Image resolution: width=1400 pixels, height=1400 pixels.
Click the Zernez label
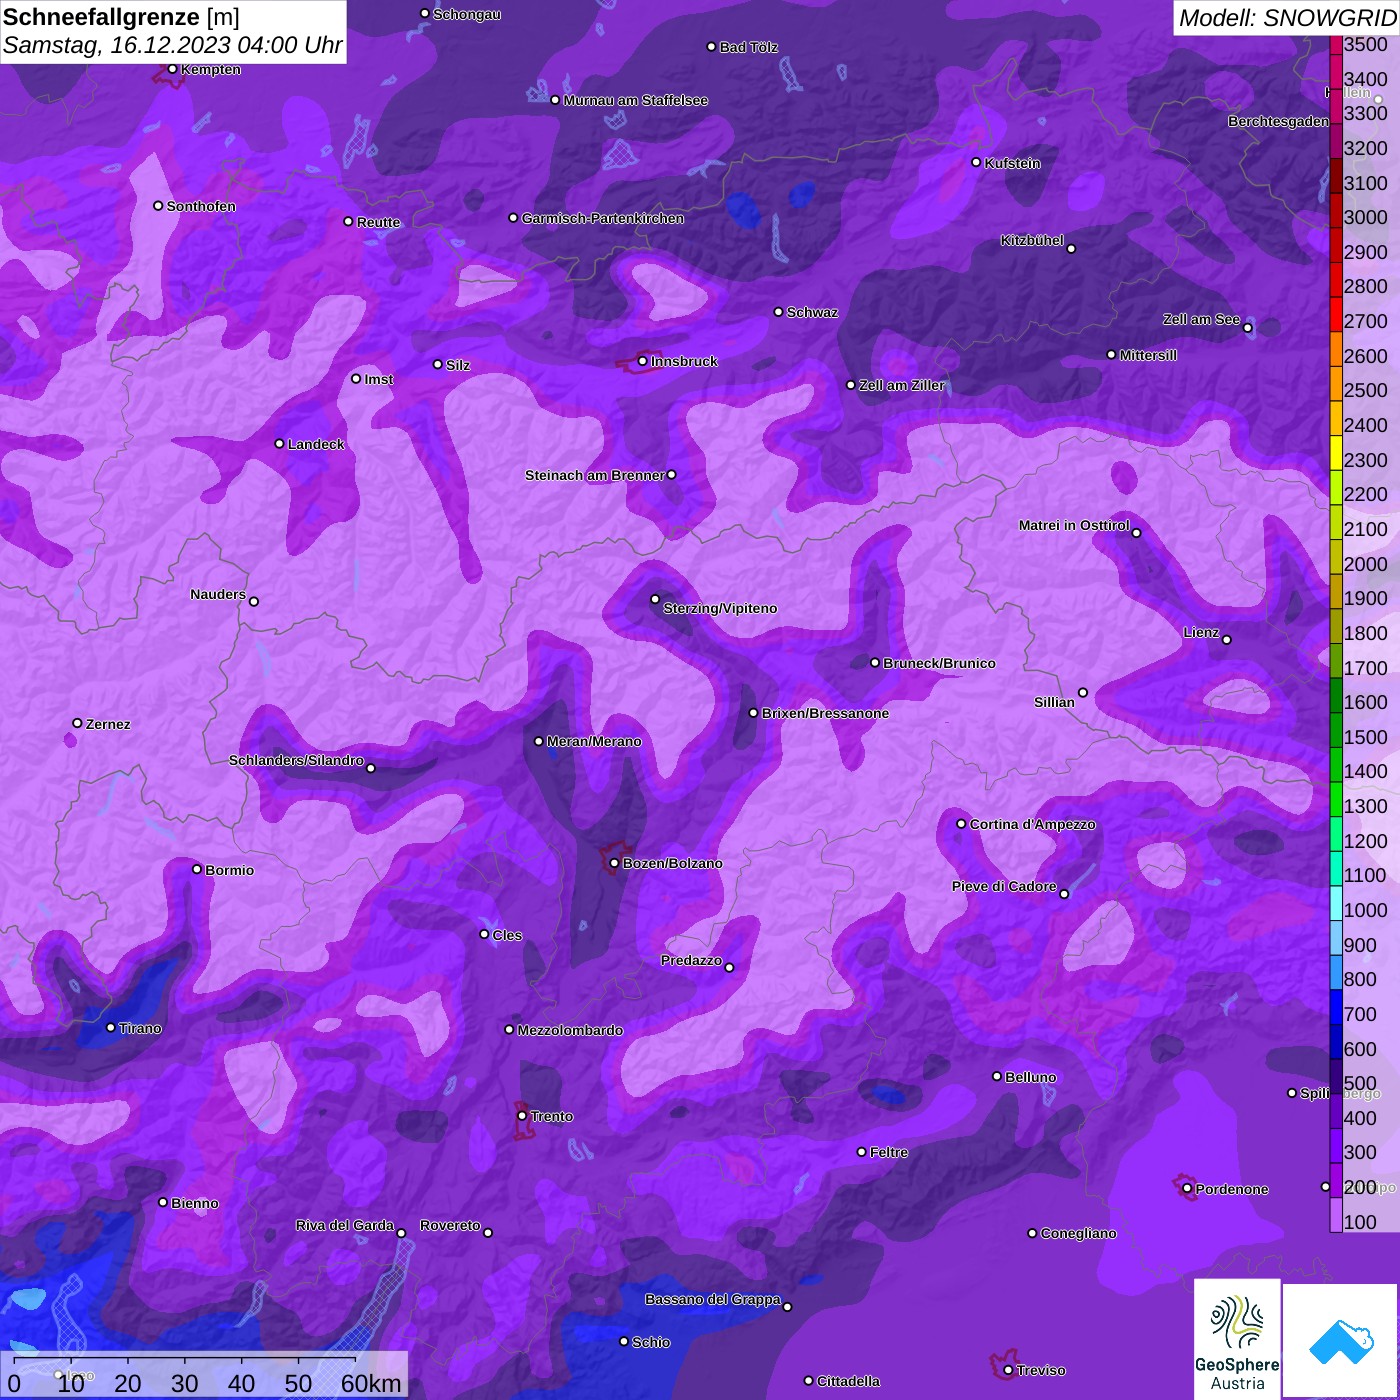coord(108,724)
